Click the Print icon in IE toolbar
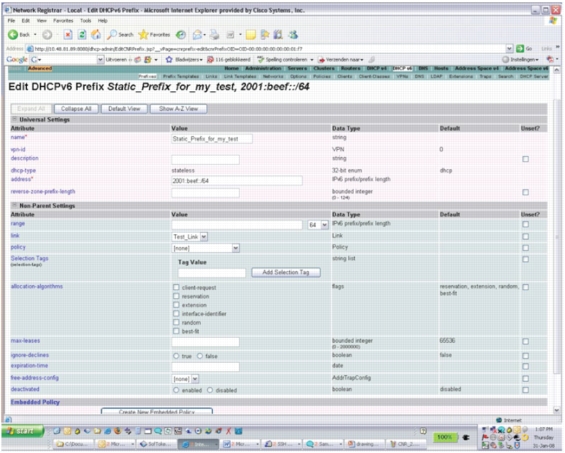 [x=215, y=35]
